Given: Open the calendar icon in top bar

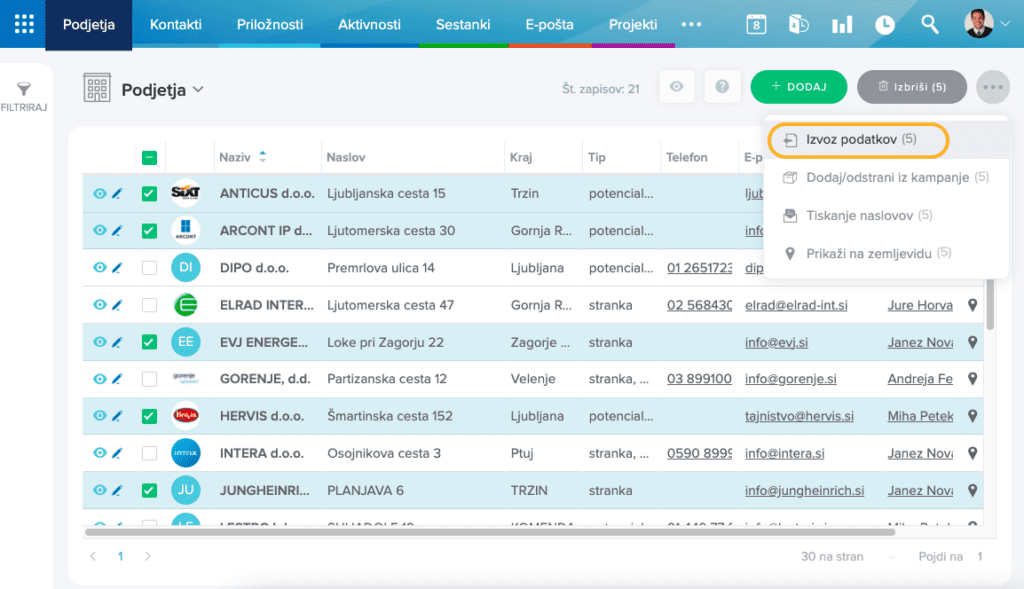Looking at the screenshot, I should (x=756, y=25).
